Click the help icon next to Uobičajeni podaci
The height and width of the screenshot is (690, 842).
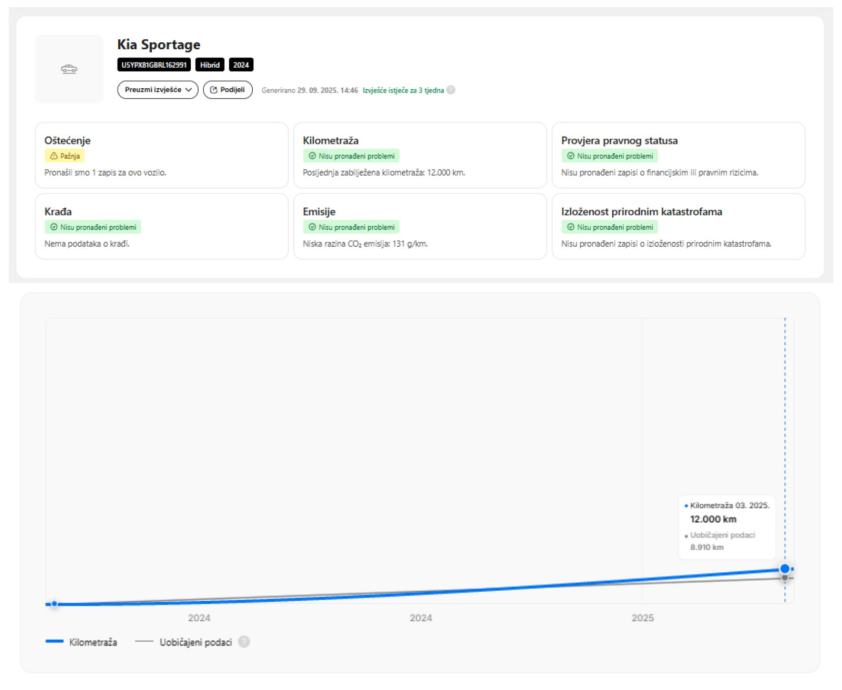tap(243, 642)
